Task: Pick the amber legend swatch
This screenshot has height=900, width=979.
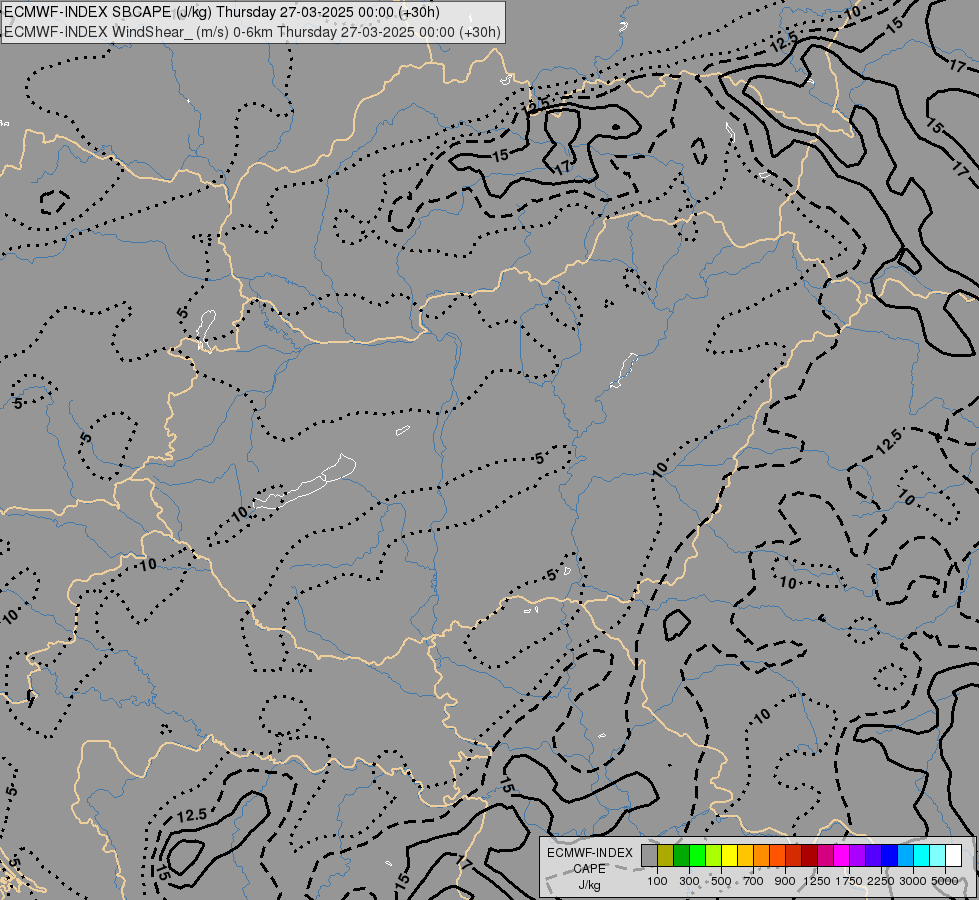Action: pos(745,856)
